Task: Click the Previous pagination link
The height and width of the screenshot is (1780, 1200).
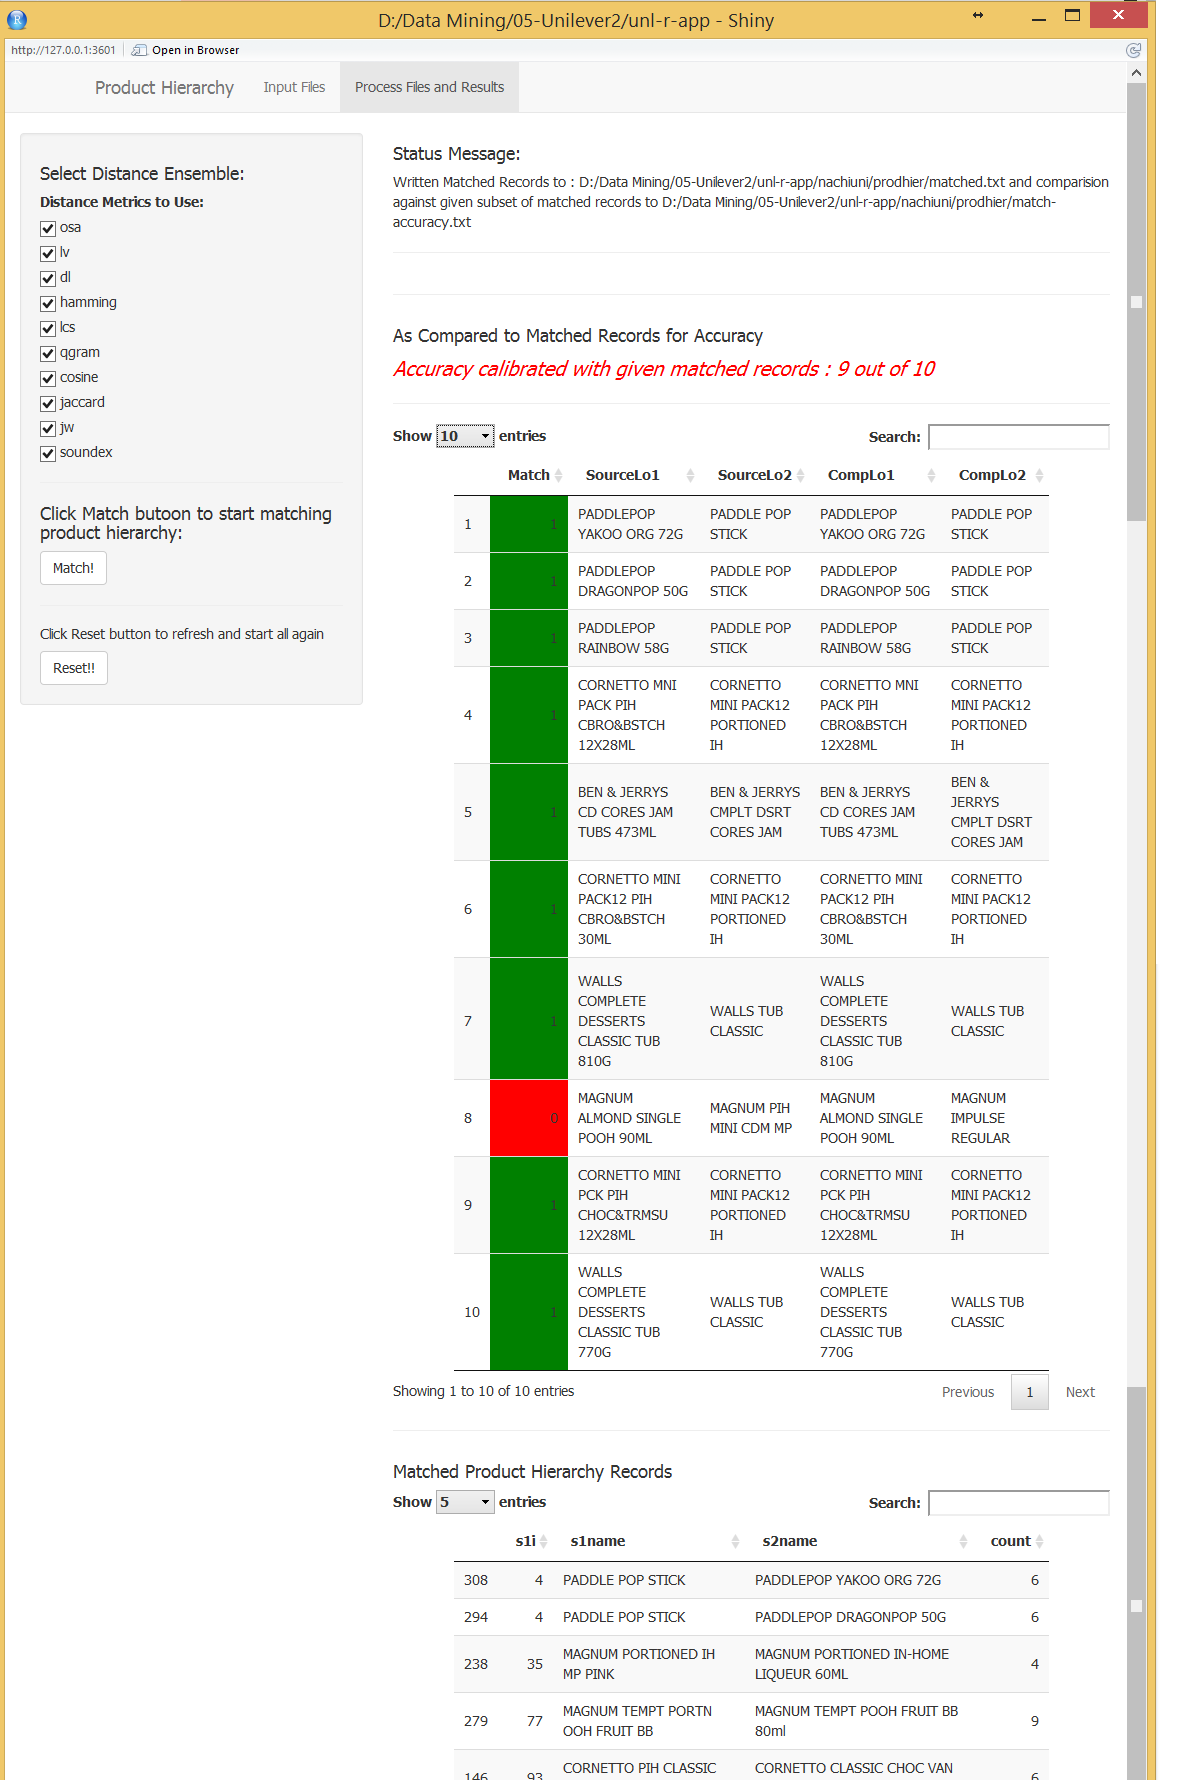Action: [968, 1392]
